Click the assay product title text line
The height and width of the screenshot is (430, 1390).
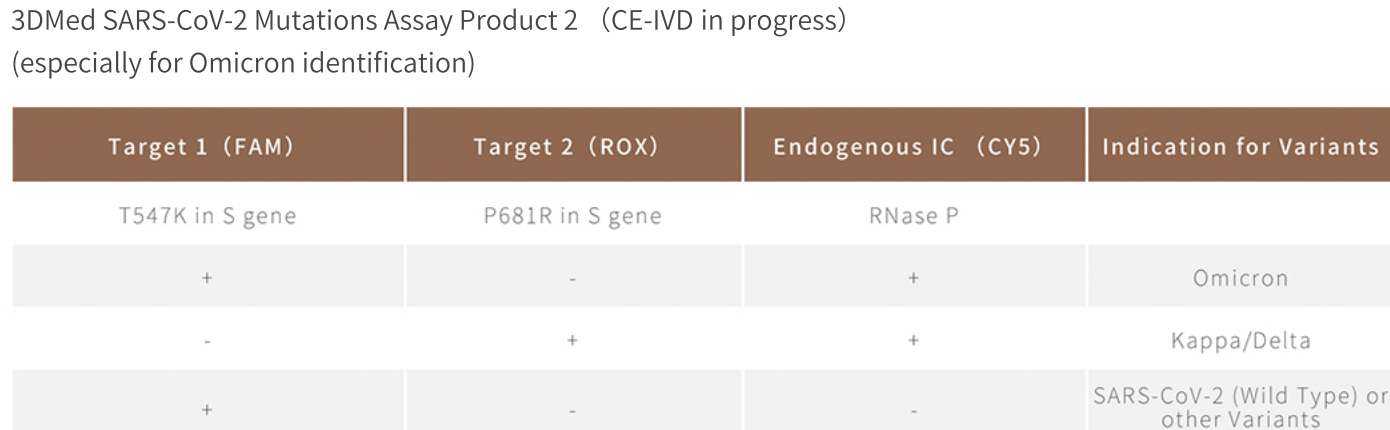pos(428,21)
